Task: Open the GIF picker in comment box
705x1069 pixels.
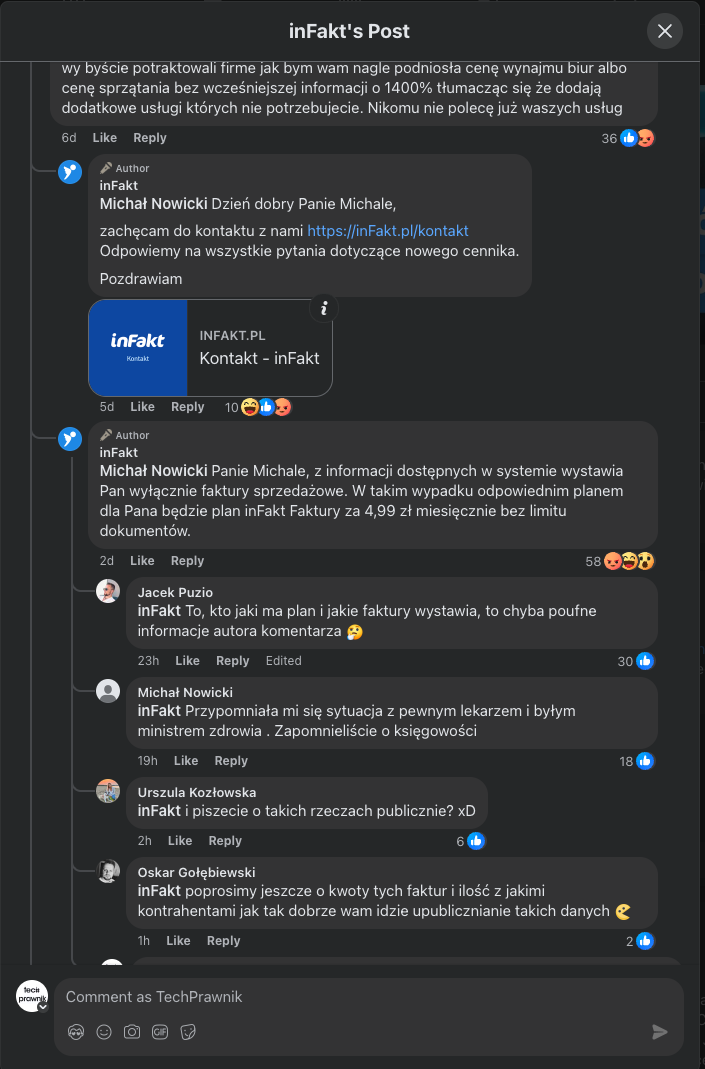Action: 160,1032
